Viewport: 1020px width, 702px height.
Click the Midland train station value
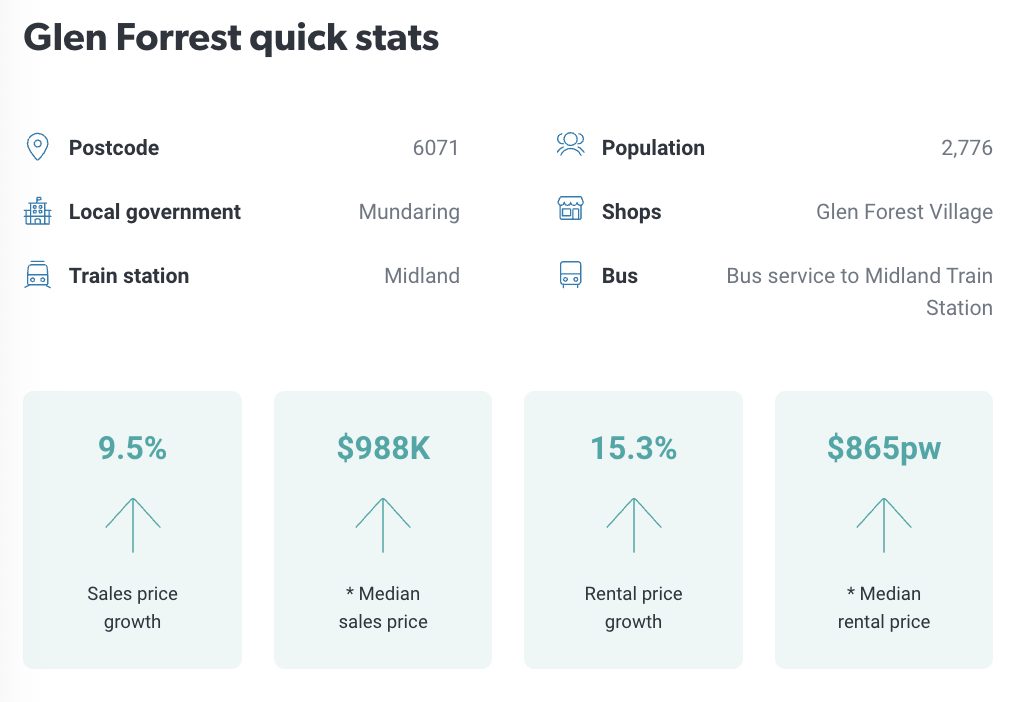pyautogui.click(x=422, y=276)
